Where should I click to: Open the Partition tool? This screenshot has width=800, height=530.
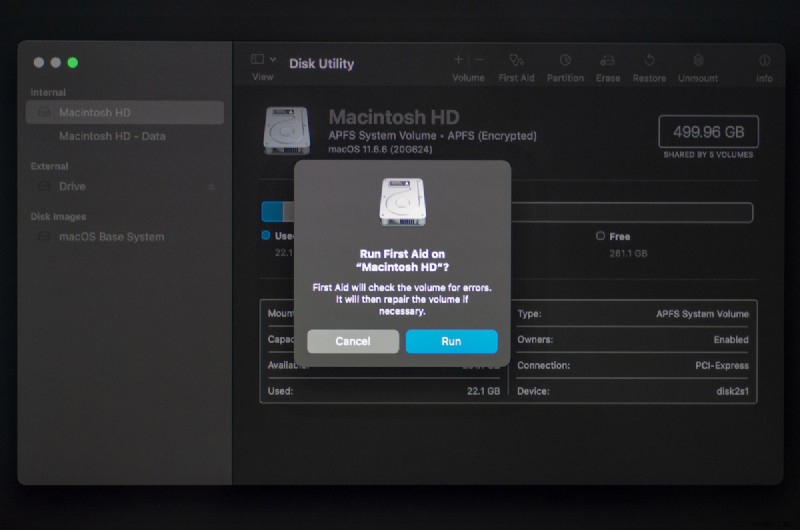[565, 61]
